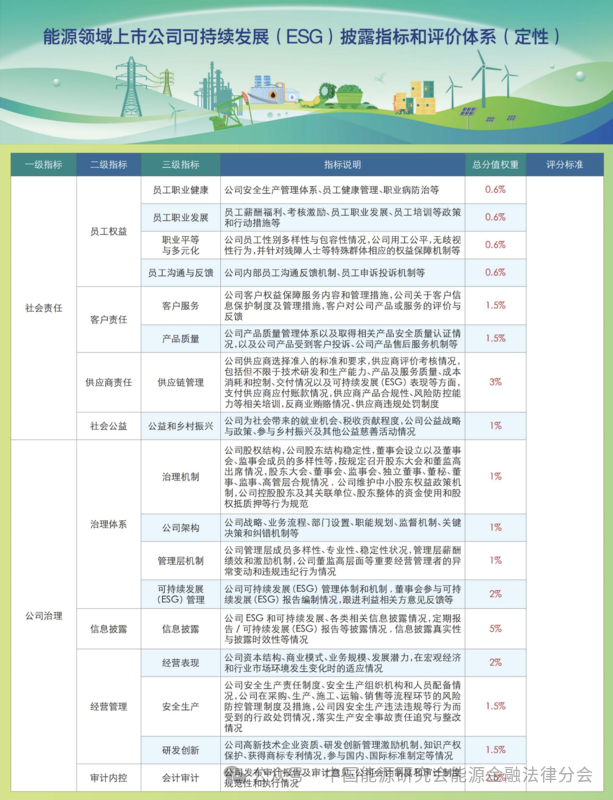This screenshot has height=800, width=613.
Task: Click the 1% weight for 公司架构
Action: click(x=495, y=527)
